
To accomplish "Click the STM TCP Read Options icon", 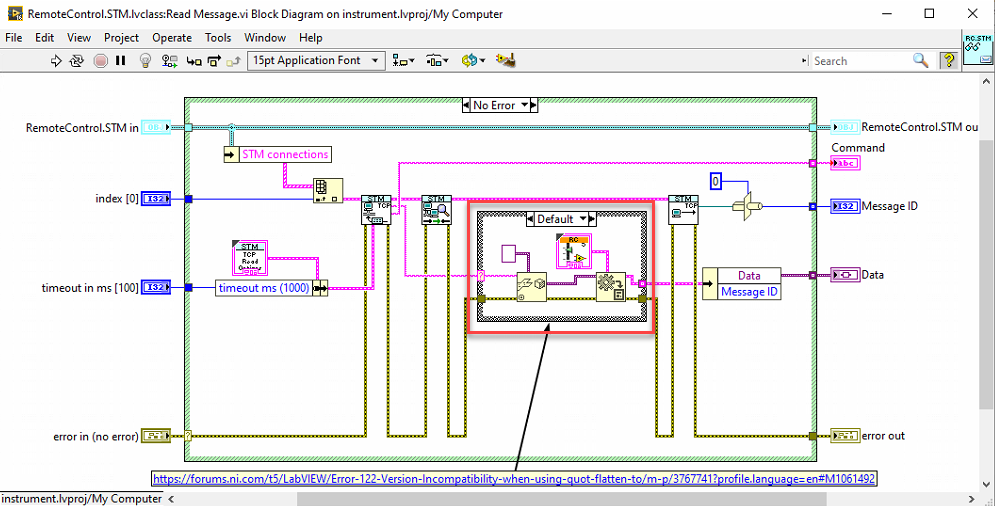I will pyautogui.click(x=249, y=258).
